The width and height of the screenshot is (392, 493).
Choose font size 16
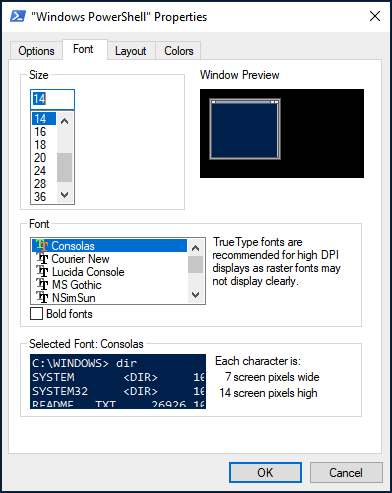pyautogui.click(x=44, y=132)
